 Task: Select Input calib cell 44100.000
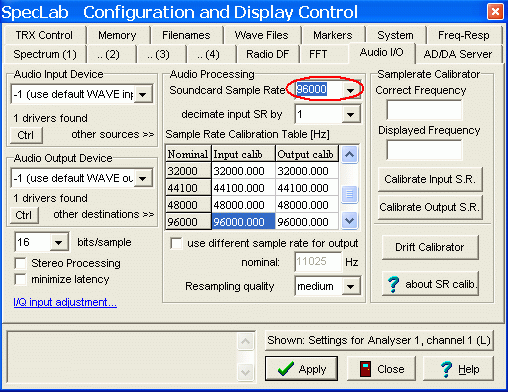(x=243, y=188)
